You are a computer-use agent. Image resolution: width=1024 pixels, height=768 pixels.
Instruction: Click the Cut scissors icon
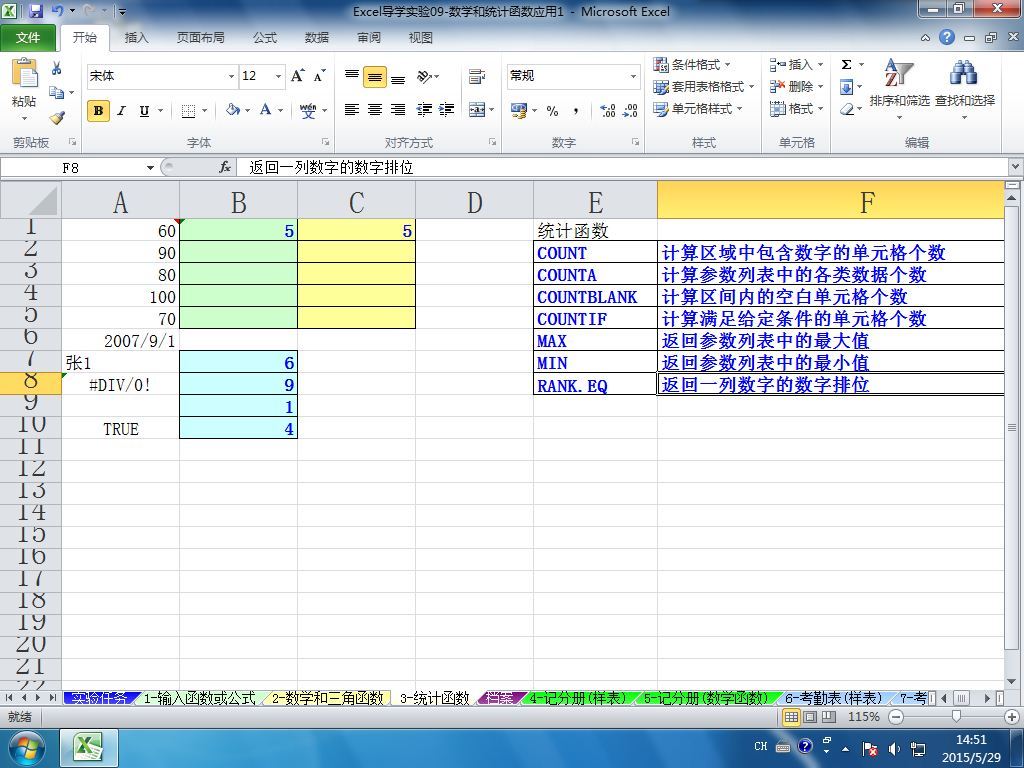tap(57, 68)
